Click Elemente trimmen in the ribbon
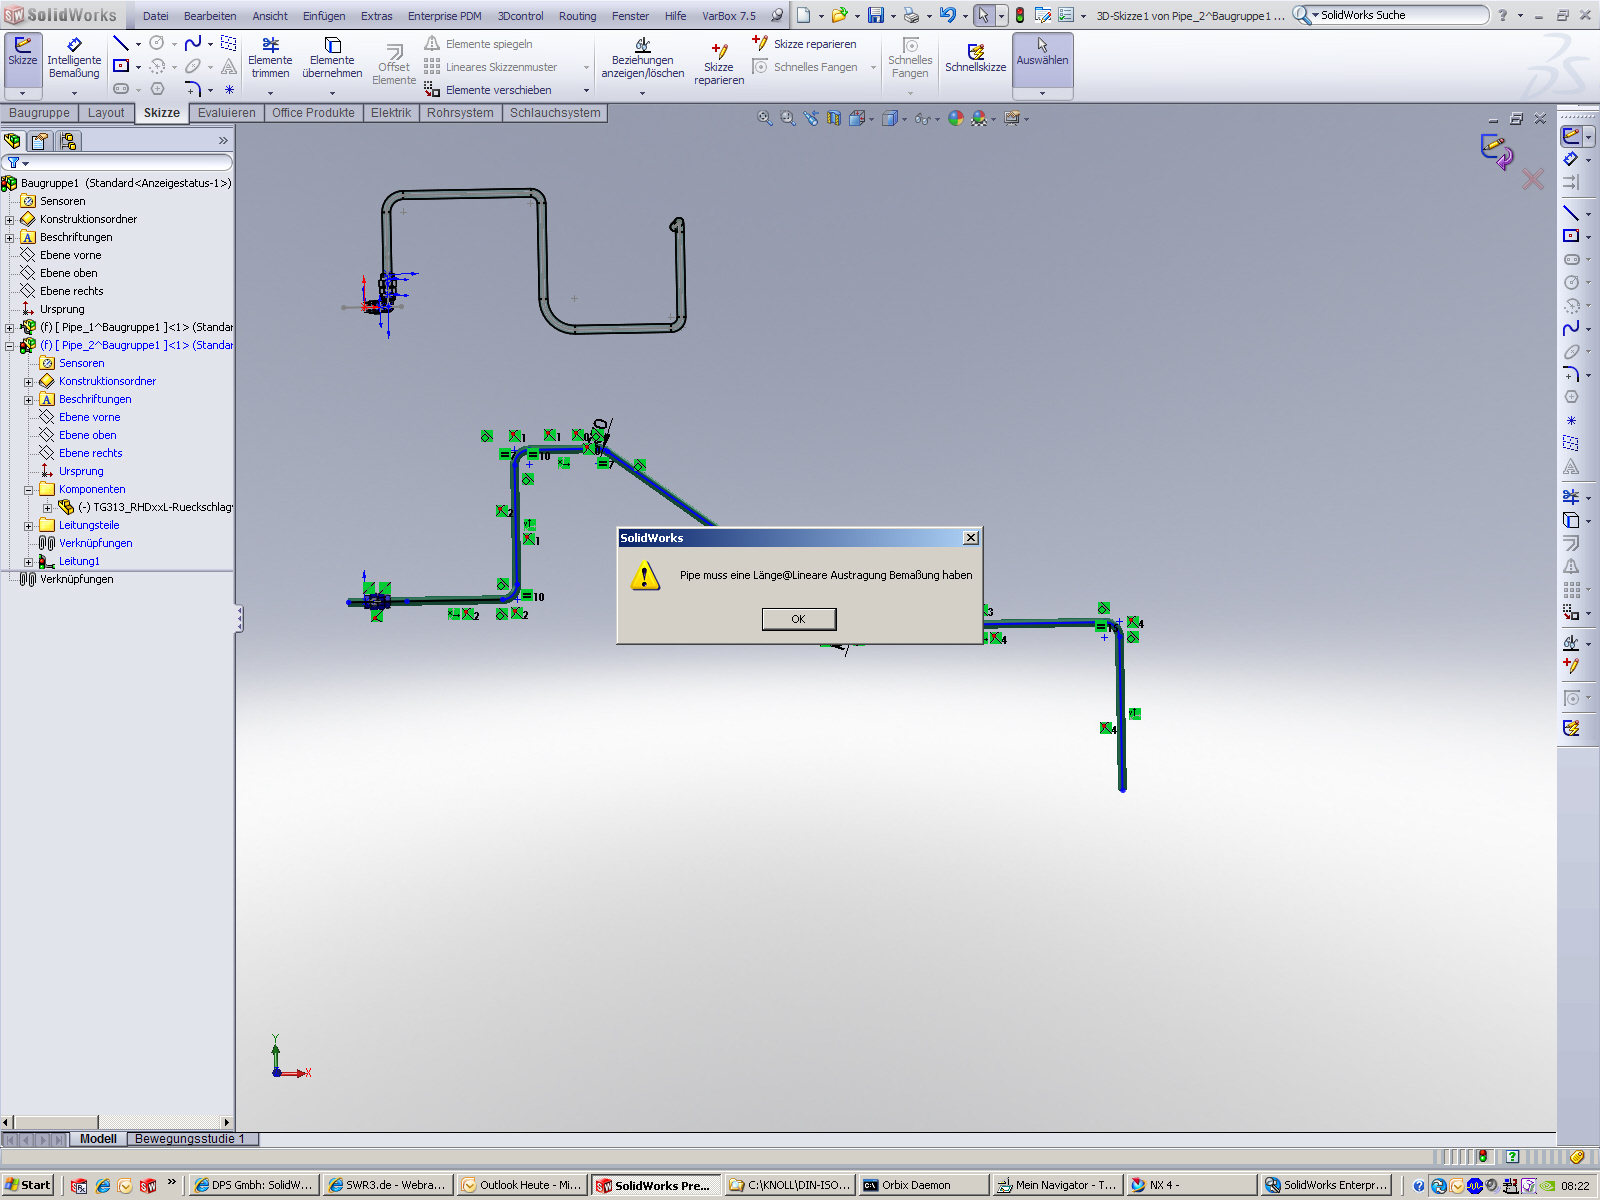 270,58
